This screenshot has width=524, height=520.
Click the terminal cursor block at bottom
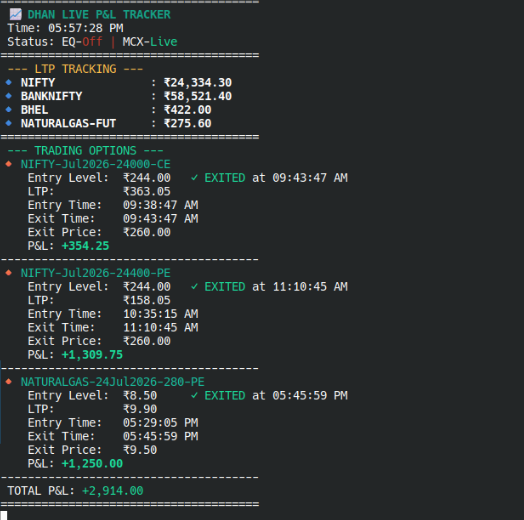tap(4, 515)
